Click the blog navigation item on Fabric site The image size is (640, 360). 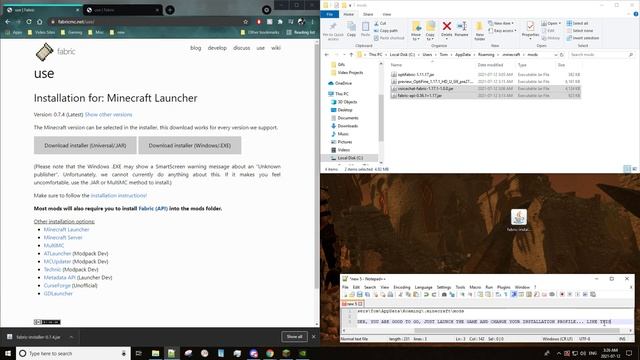coord(196,48)
